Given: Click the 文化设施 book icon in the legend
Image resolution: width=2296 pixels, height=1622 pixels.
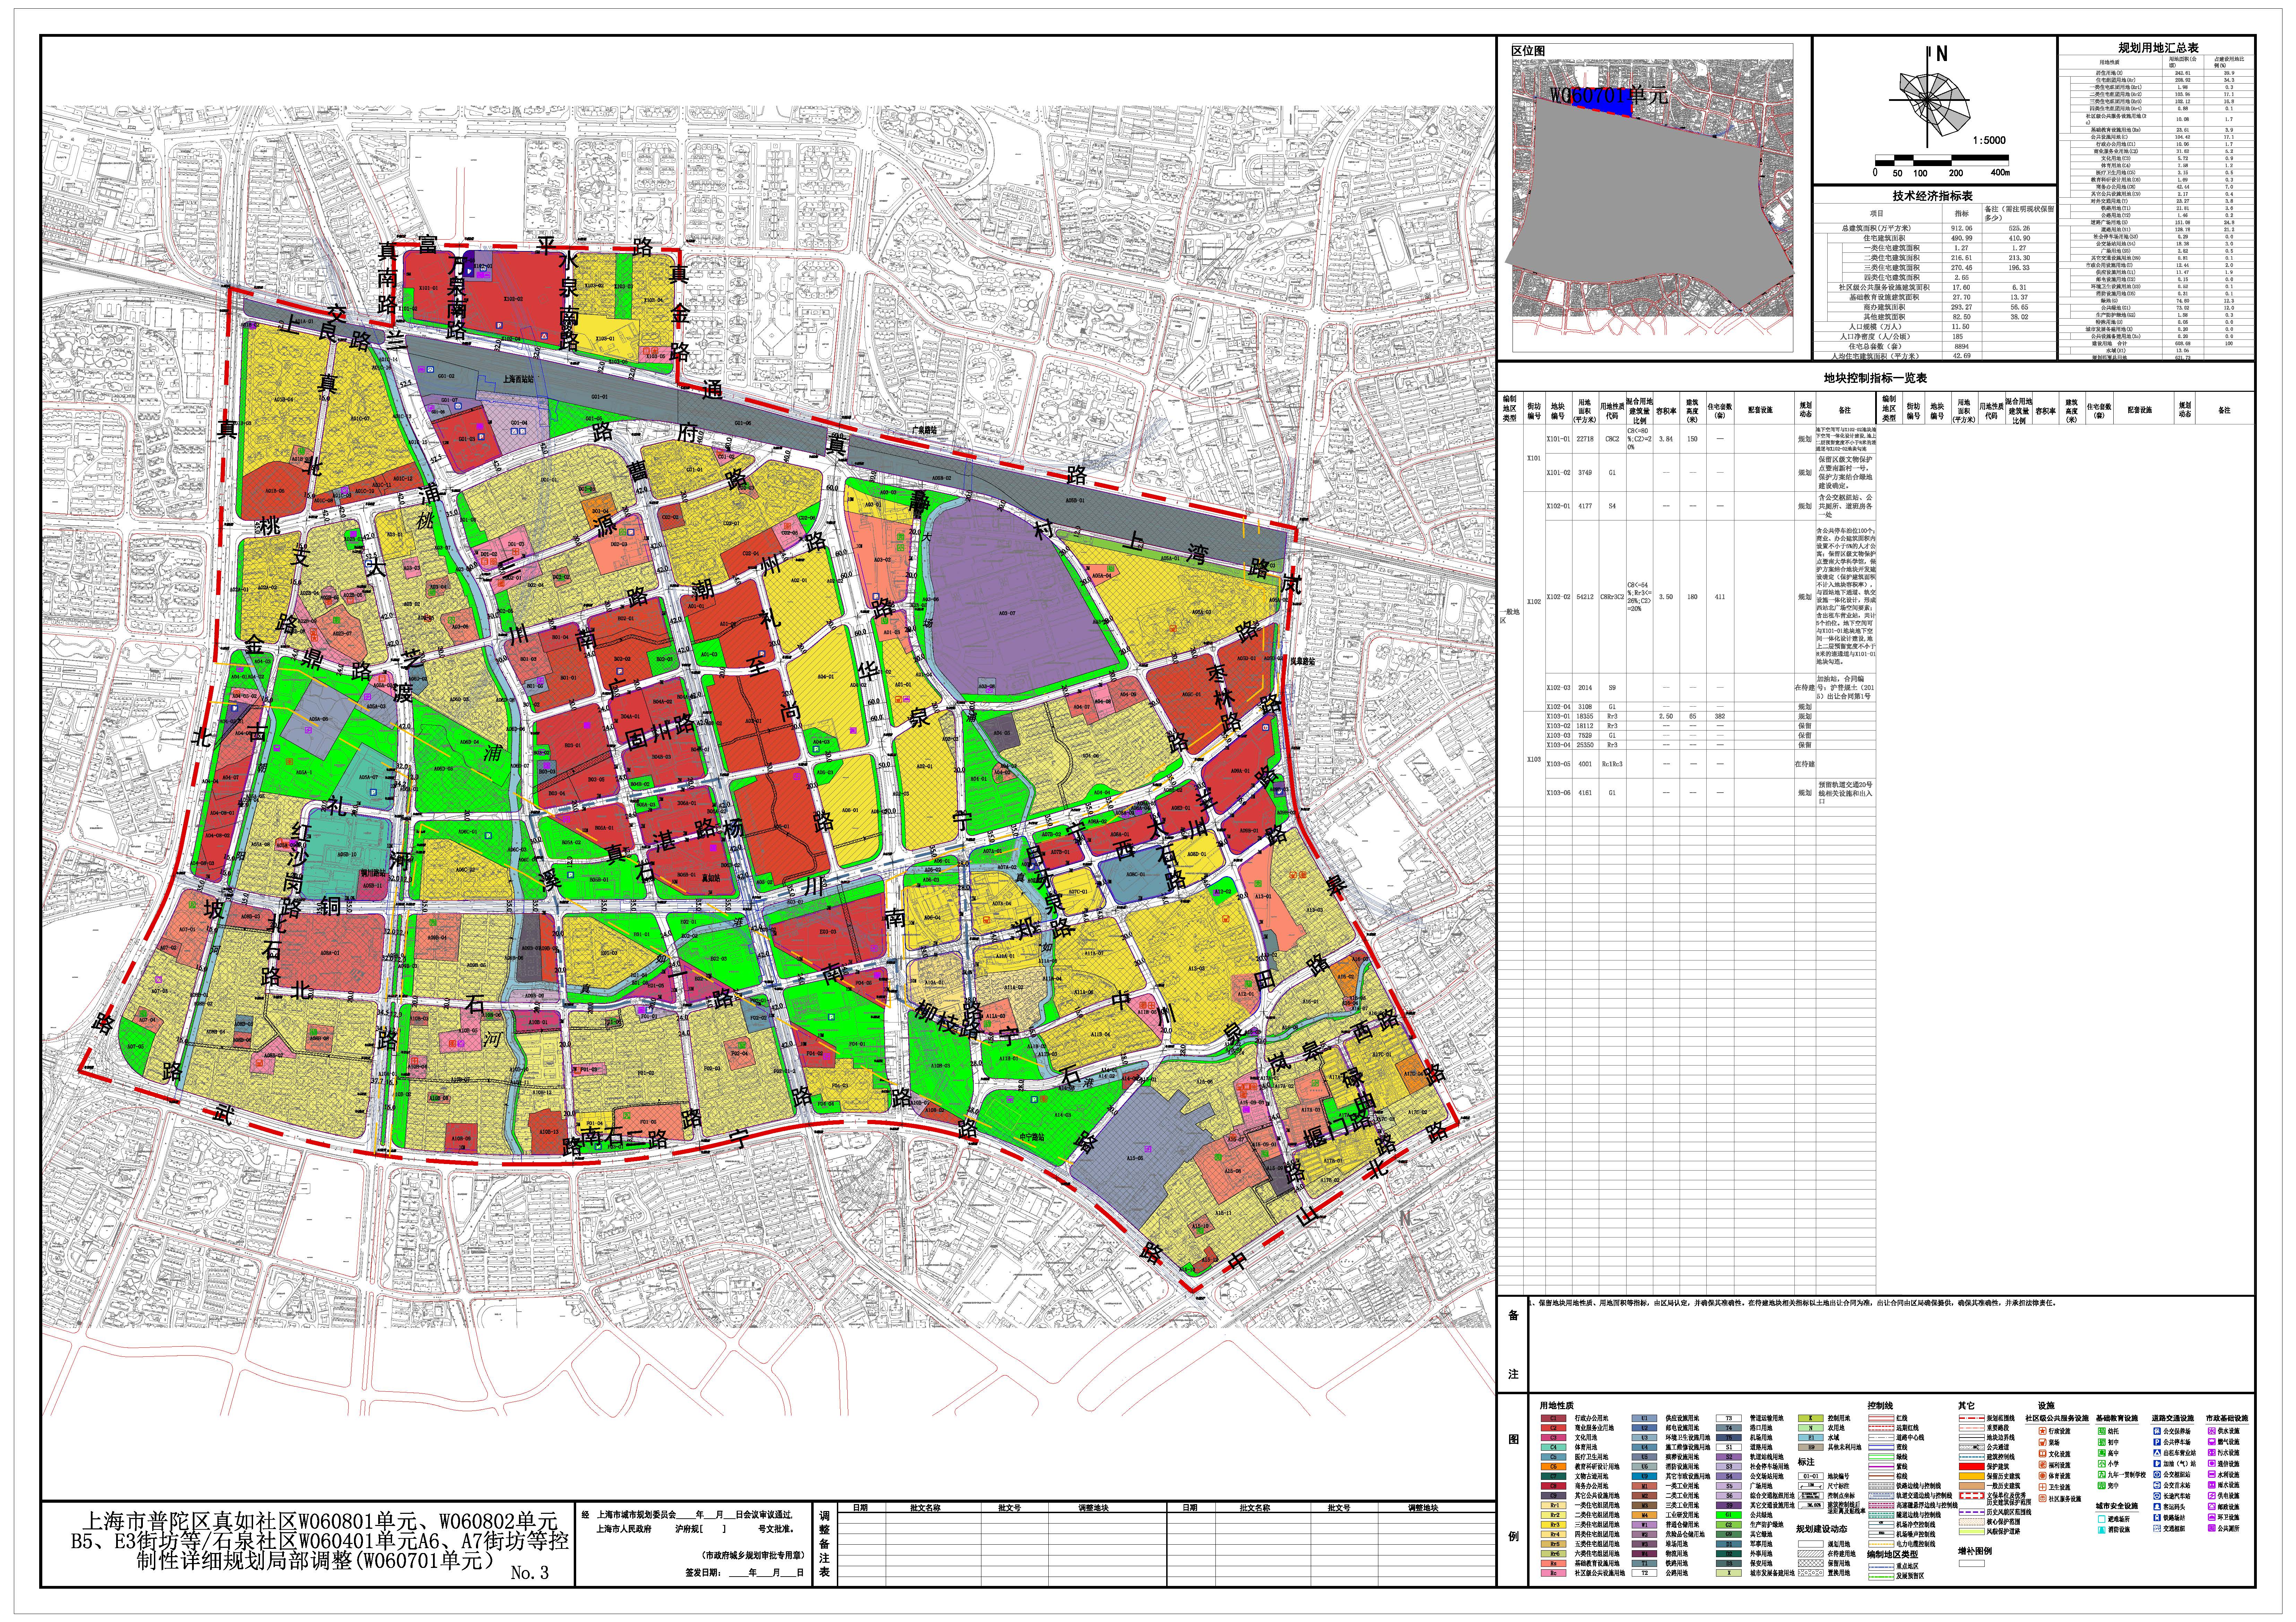Looking at the screenshot, I should pyautogui.click(x=2042, y=1454).
